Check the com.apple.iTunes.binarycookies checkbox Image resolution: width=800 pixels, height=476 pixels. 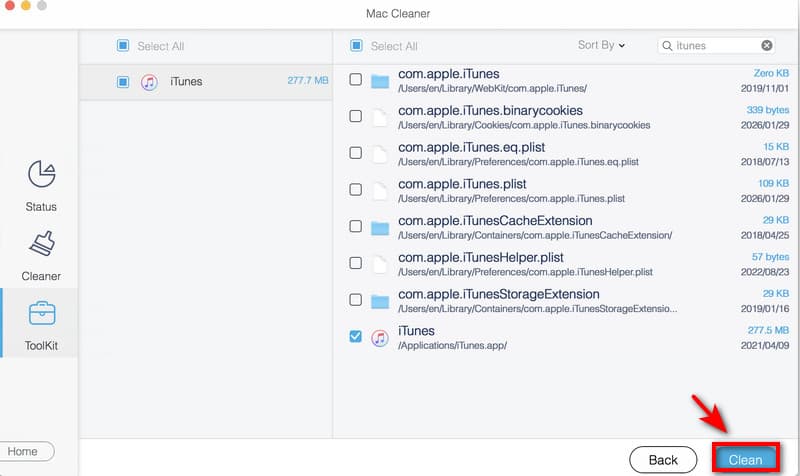point(356,117)
